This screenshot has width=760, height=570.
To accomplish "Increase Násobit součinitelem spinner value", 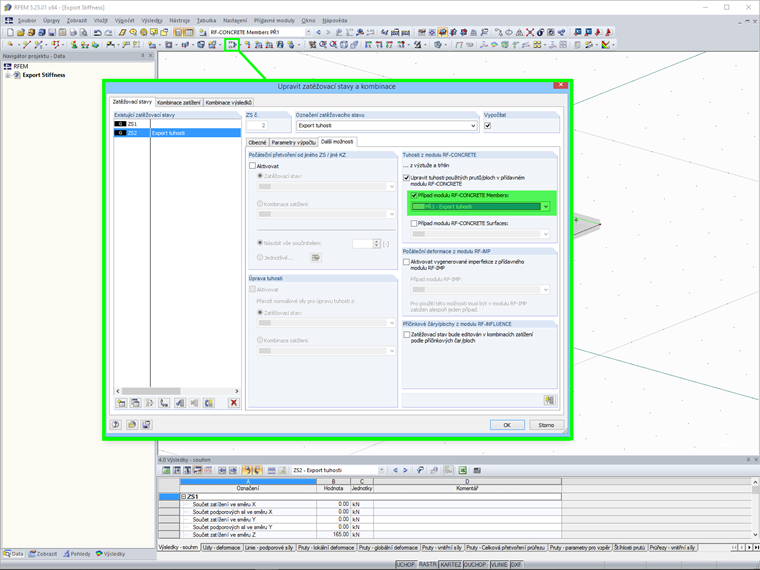I will point(377,241).
